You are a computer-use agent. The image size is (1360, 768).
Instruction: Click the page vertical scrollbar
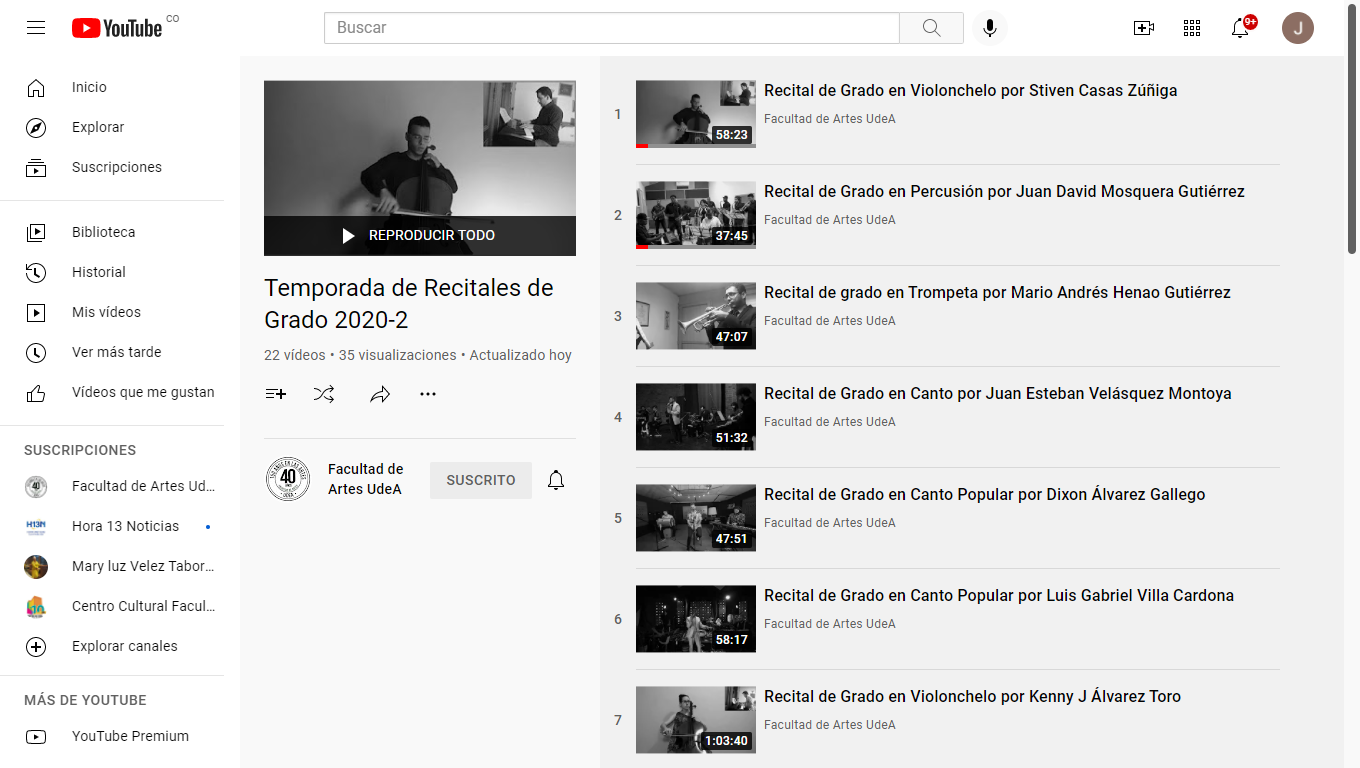(x=1351, y=150)
